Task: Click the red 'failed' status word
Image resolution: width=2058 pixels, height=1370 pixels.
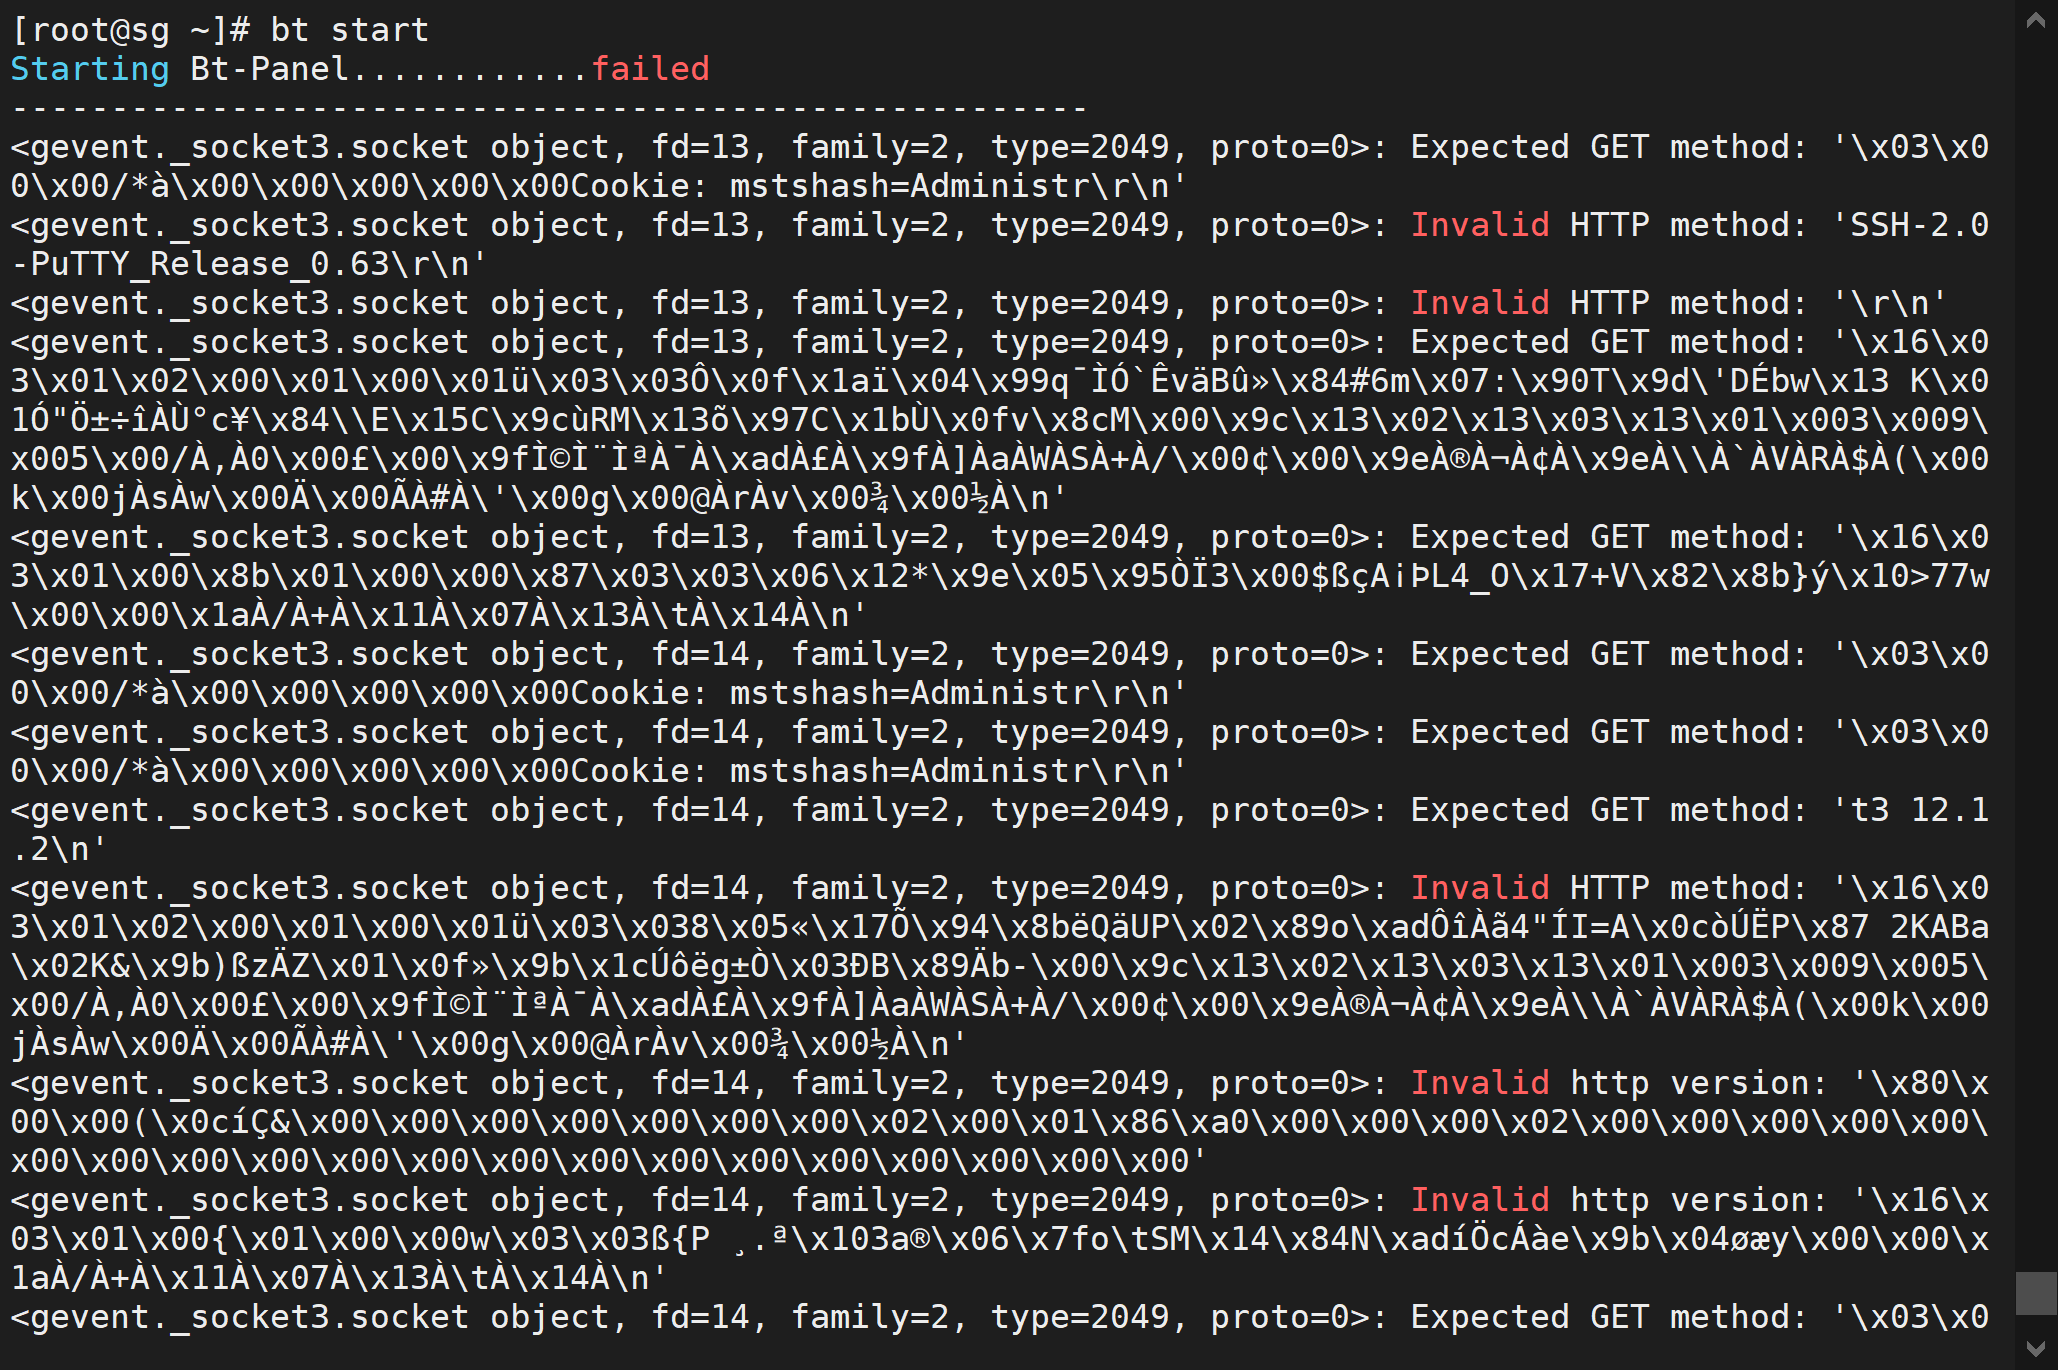Action: click(650, 69)
